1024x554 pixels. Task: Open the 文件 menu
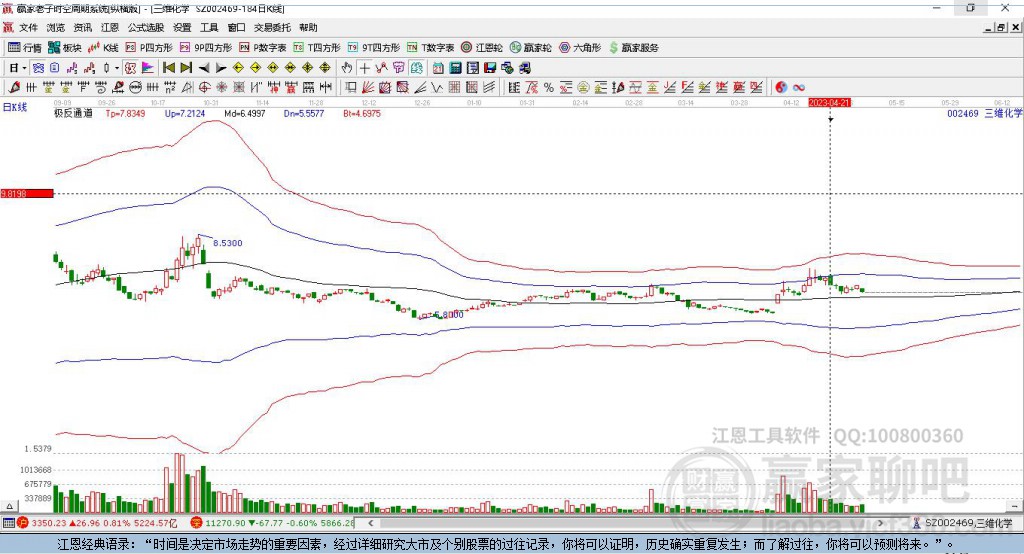(x=29, y=27)
